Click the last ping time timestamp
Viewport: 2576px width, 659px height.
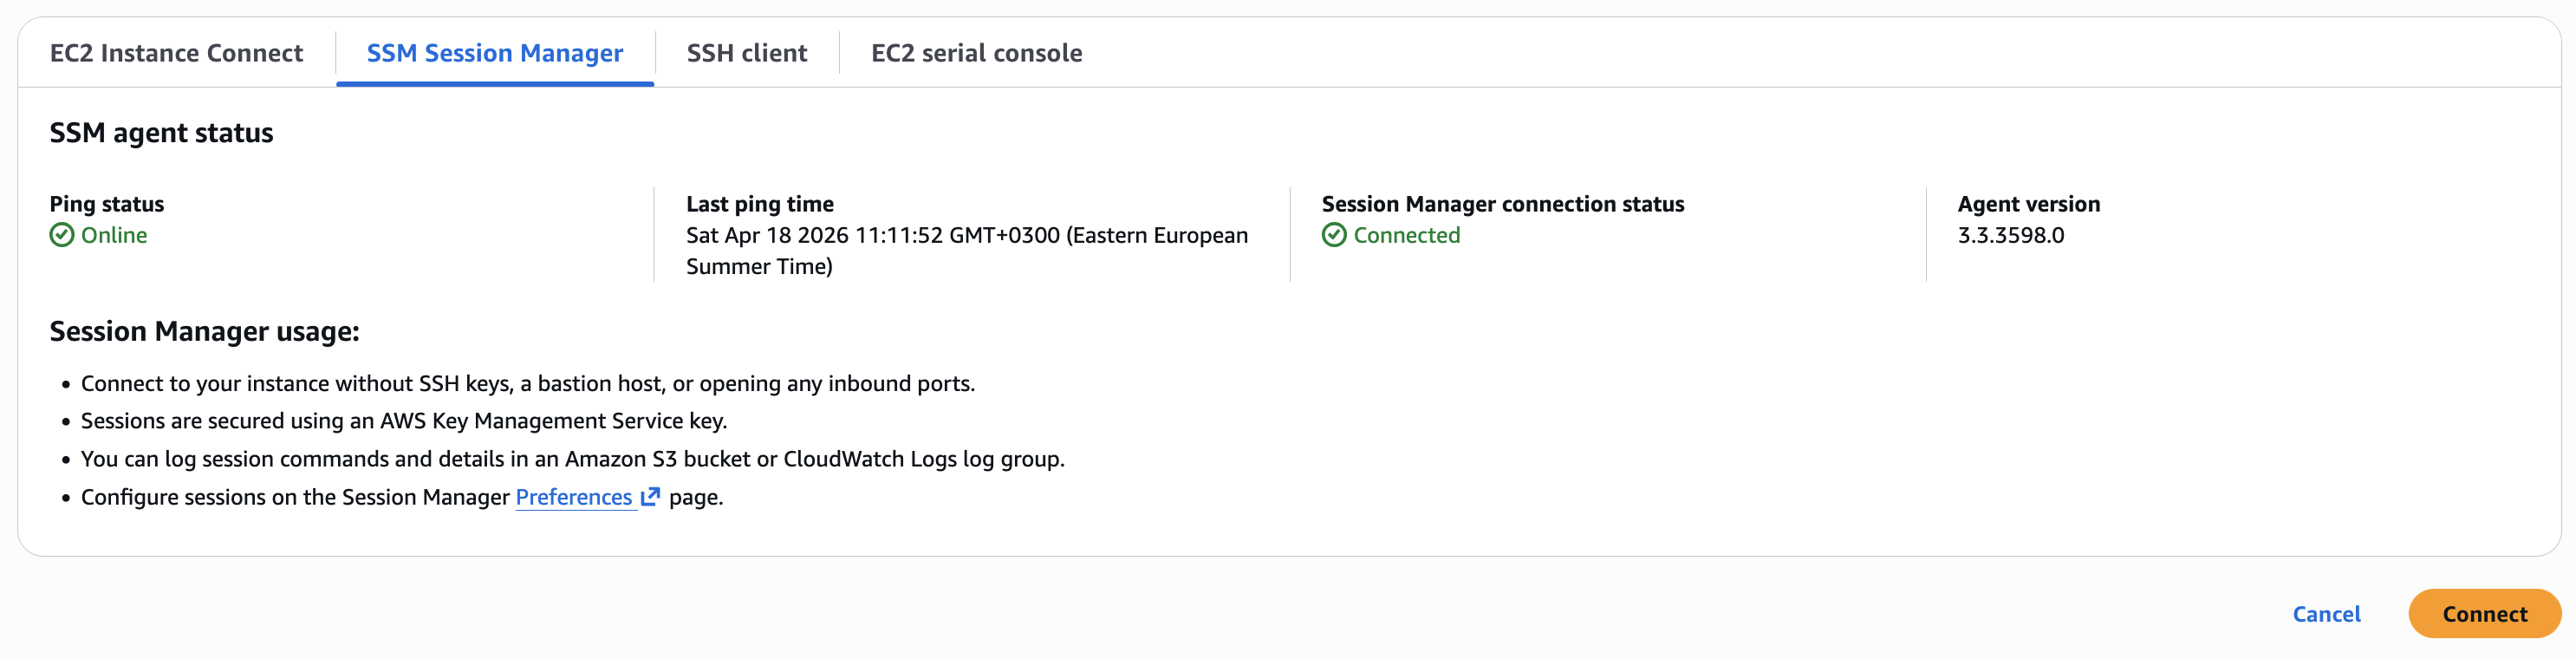pyautogui.click(x=966, y=236)
